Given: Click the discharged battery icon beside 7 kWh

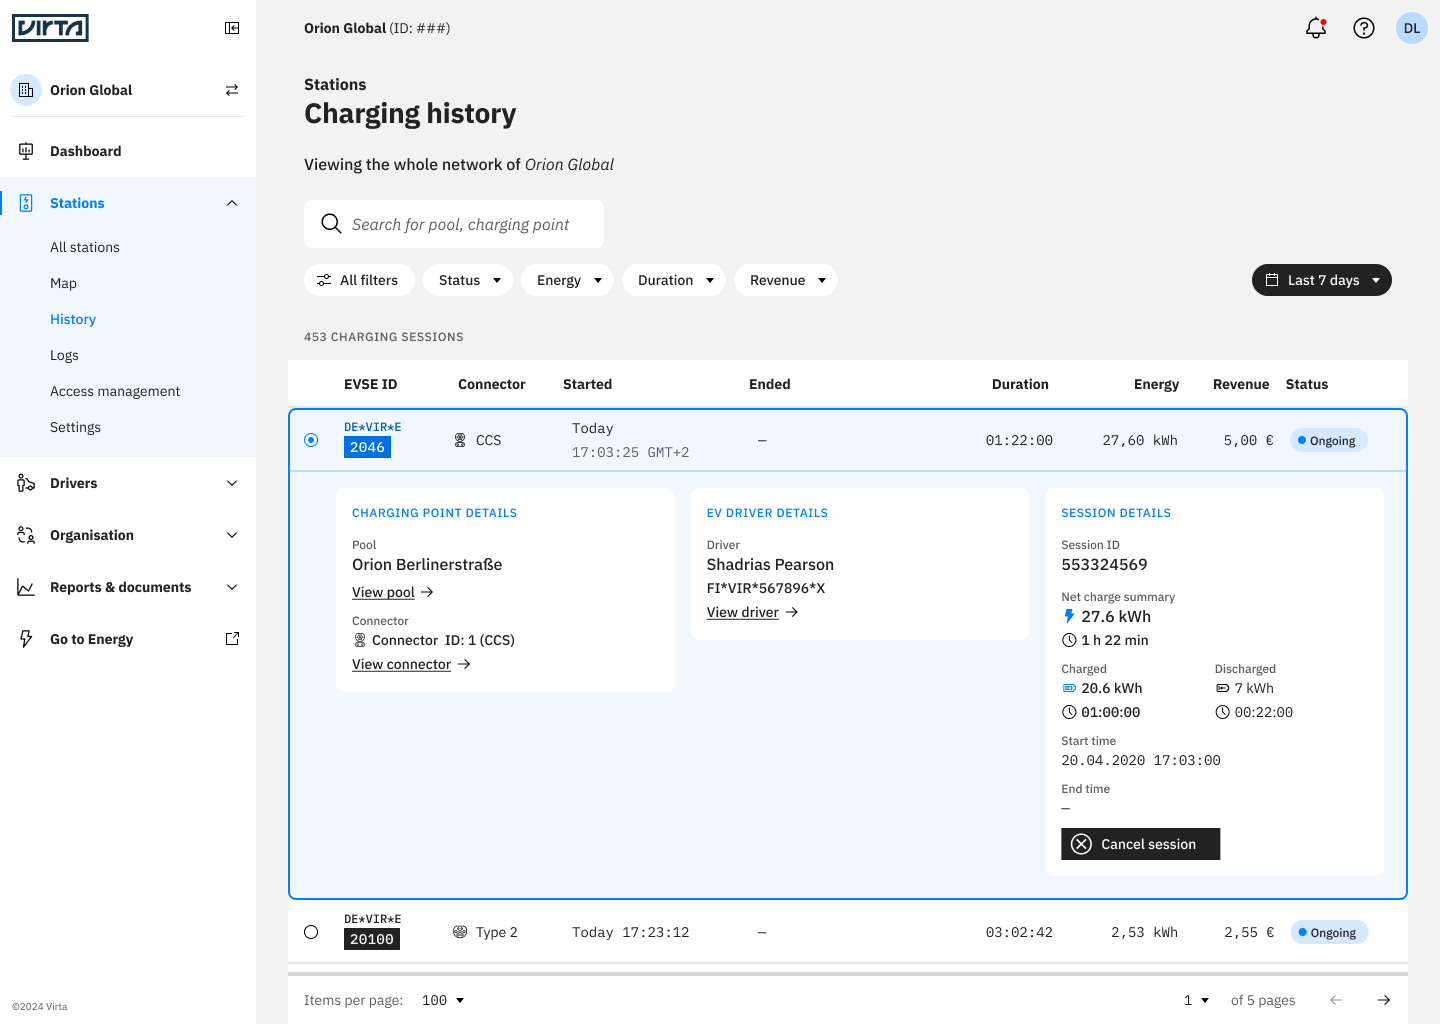Looking at the screenshot, I should tap(1222, 688).
